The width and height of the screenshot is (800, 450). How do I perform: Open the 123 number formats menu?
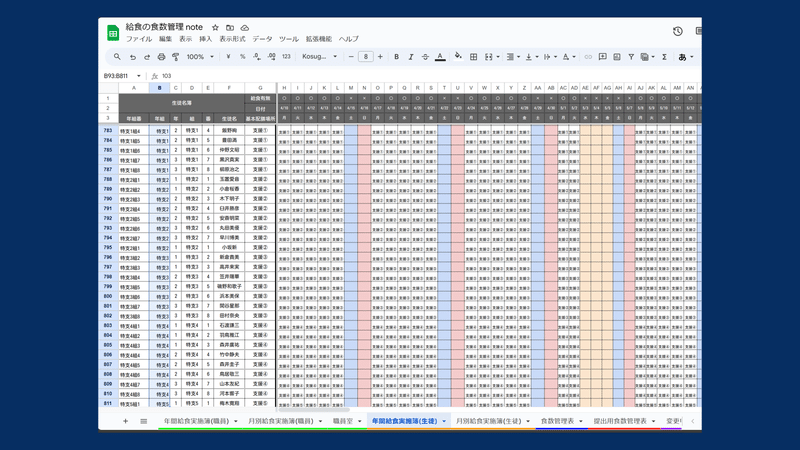point(286,57)
